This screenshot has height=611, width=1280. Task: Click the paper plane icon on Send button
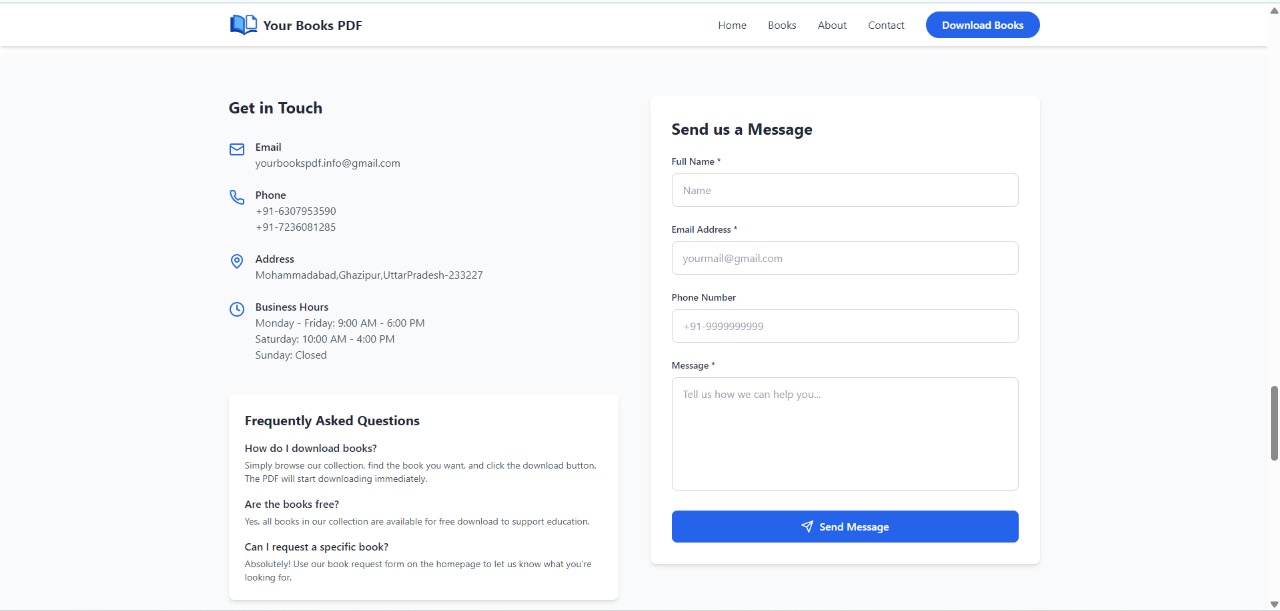(x=807, y=527)
